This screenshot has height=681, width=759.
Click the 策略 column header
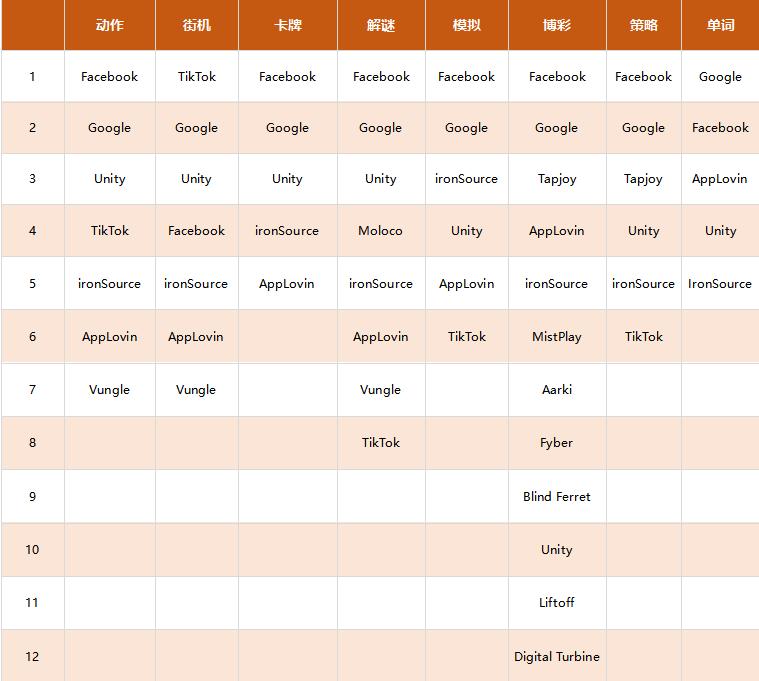pos(643,25)
